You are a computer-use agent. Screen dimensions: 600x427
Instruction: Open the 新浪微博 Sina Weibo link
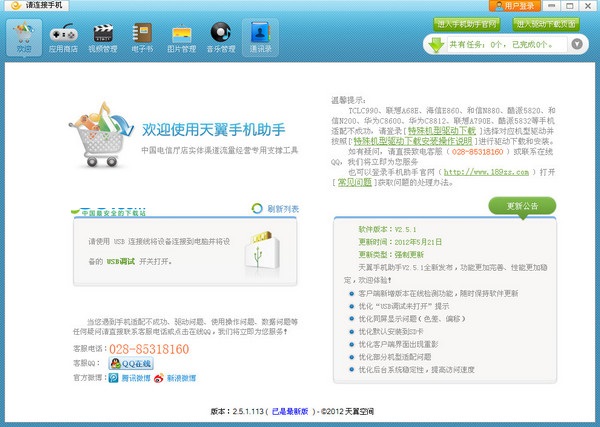pyautogui.click(x=174, y=378)
